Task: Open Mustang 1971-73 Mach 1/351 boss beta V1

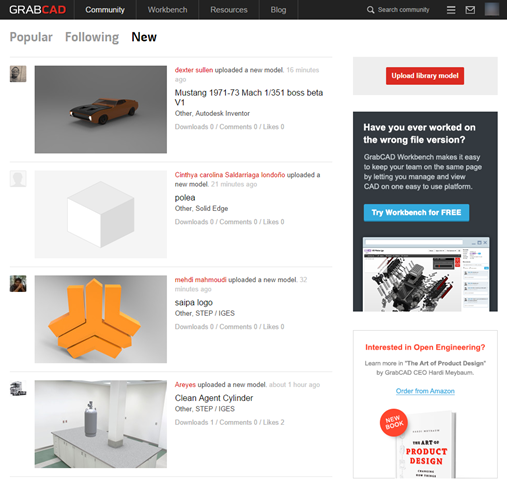Action: pos(249,97)
